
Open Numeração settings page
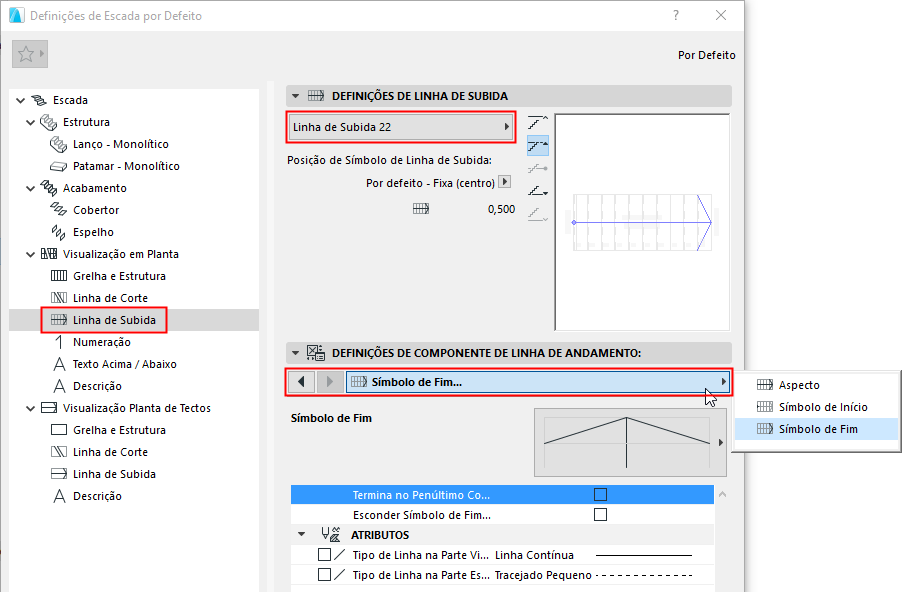coord(101,342)
